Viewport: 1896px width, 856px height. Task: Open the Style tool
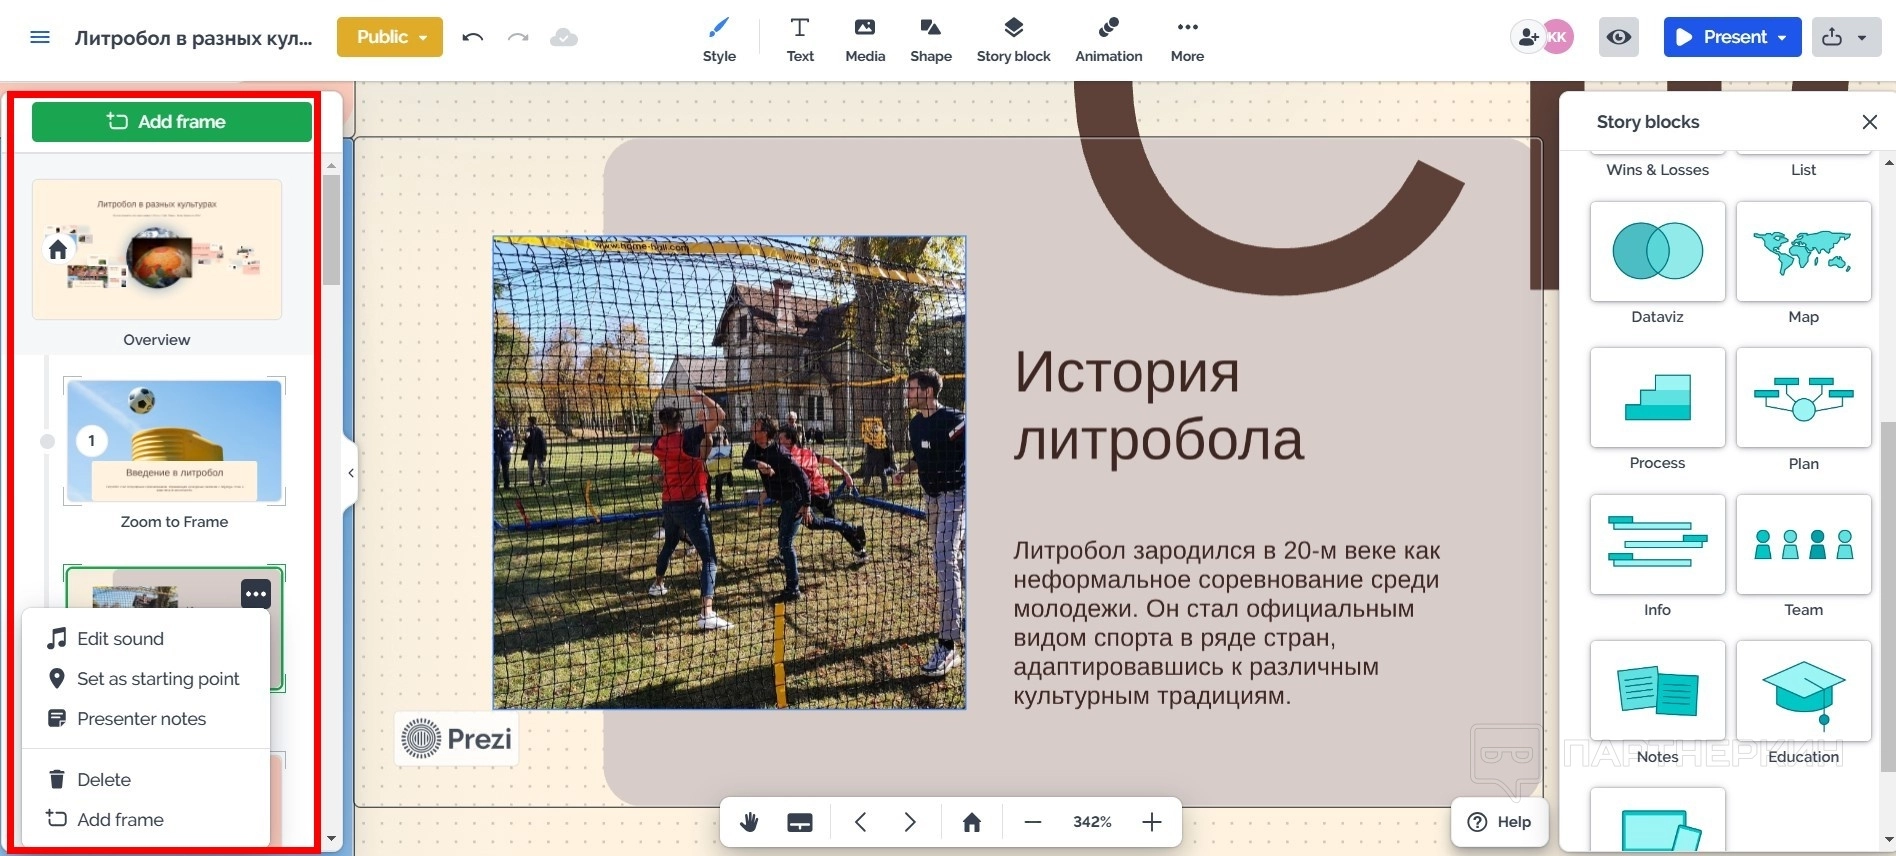point(718,40)
